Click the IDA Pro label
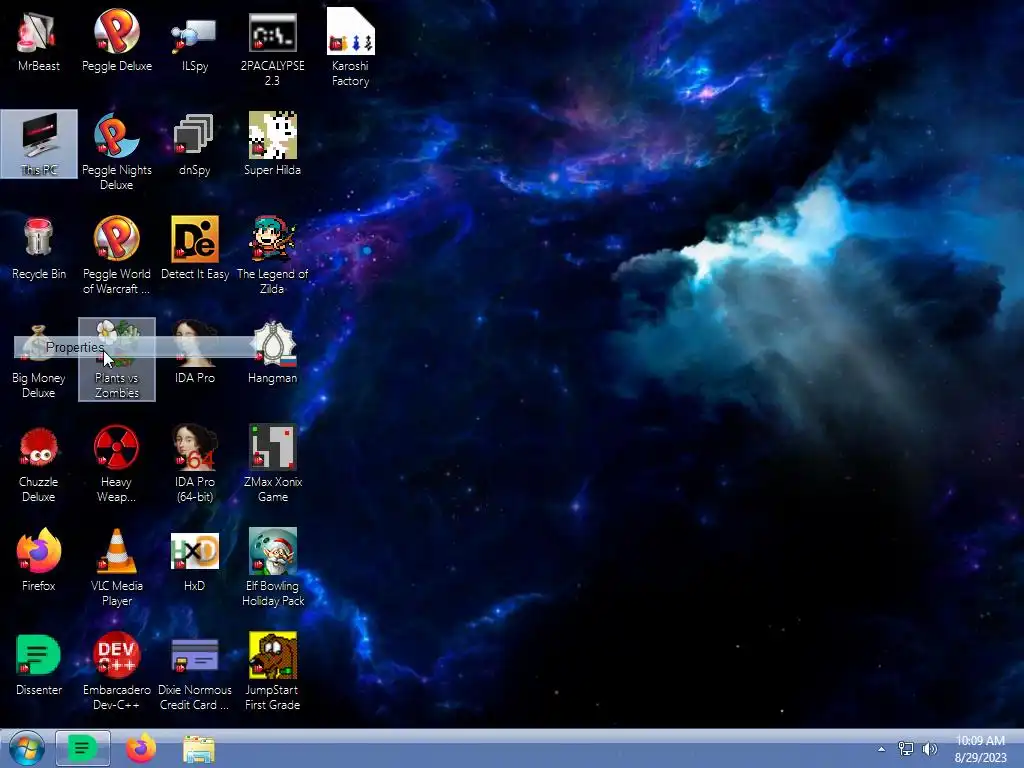Image resolution: width=1024 pixels, height=768 pixels. [x=195, y=377]
